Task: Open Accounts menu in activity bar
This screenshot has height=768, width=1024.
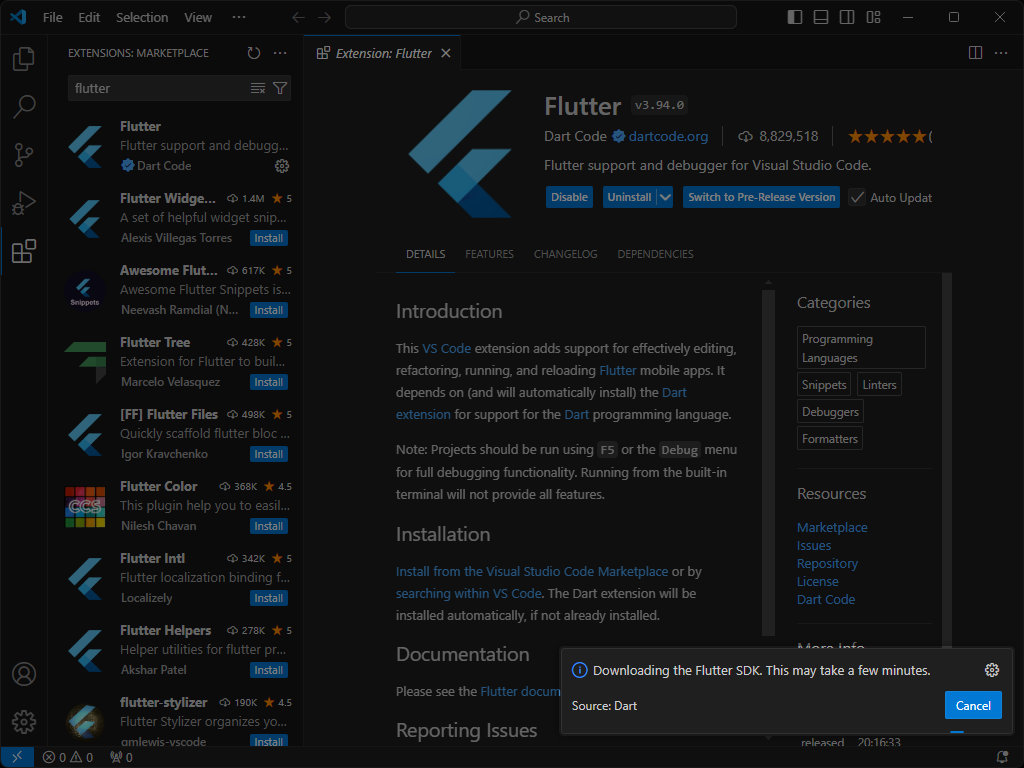Action: pyautogui.click(x=24, y=674)
